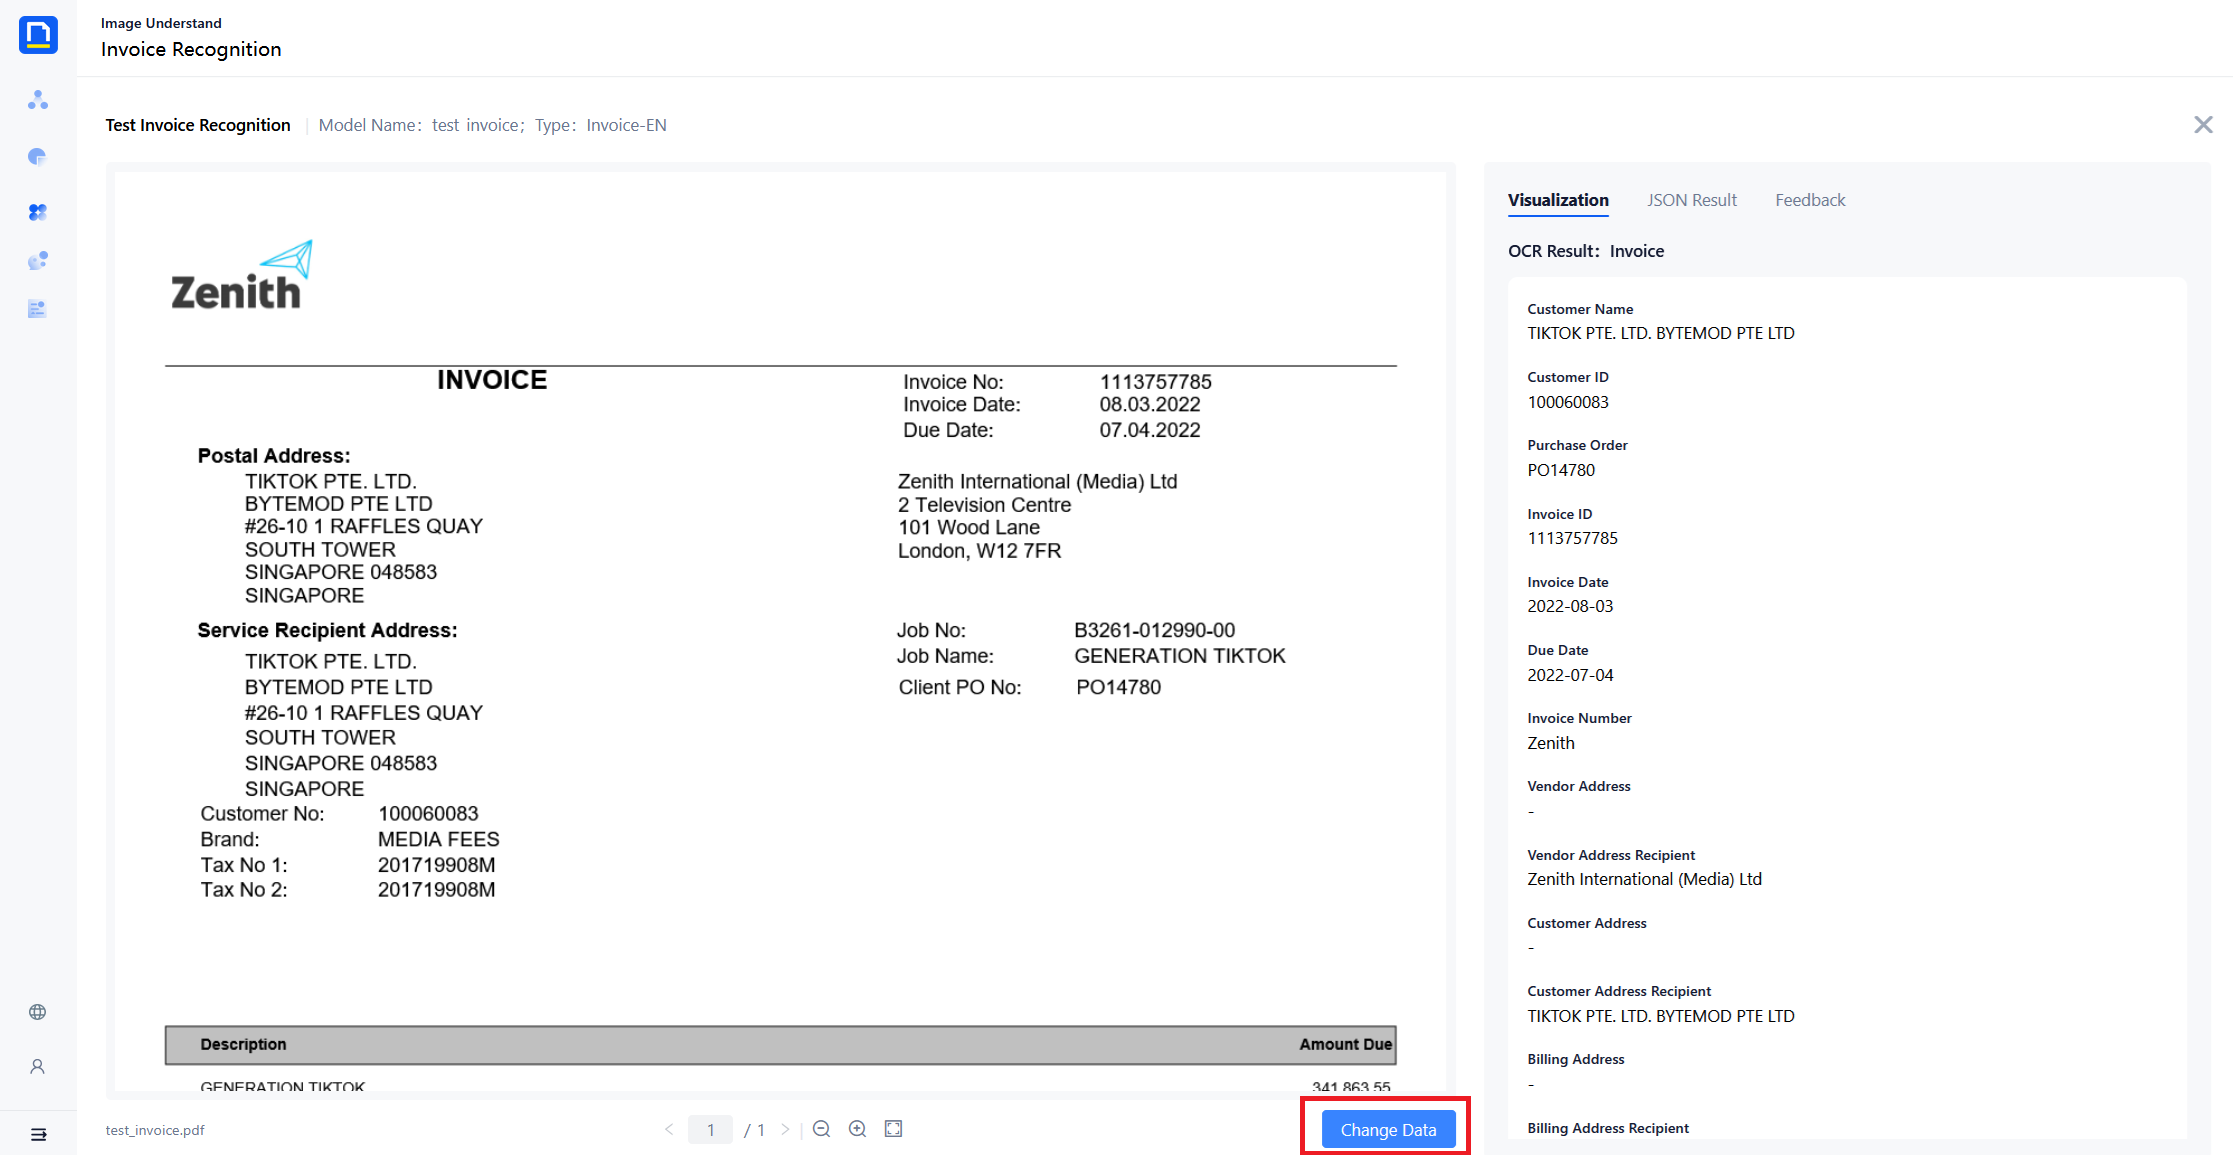Switch to the JSON Result tab
Screen dimensions: 2233x1155
(1692, 200)
